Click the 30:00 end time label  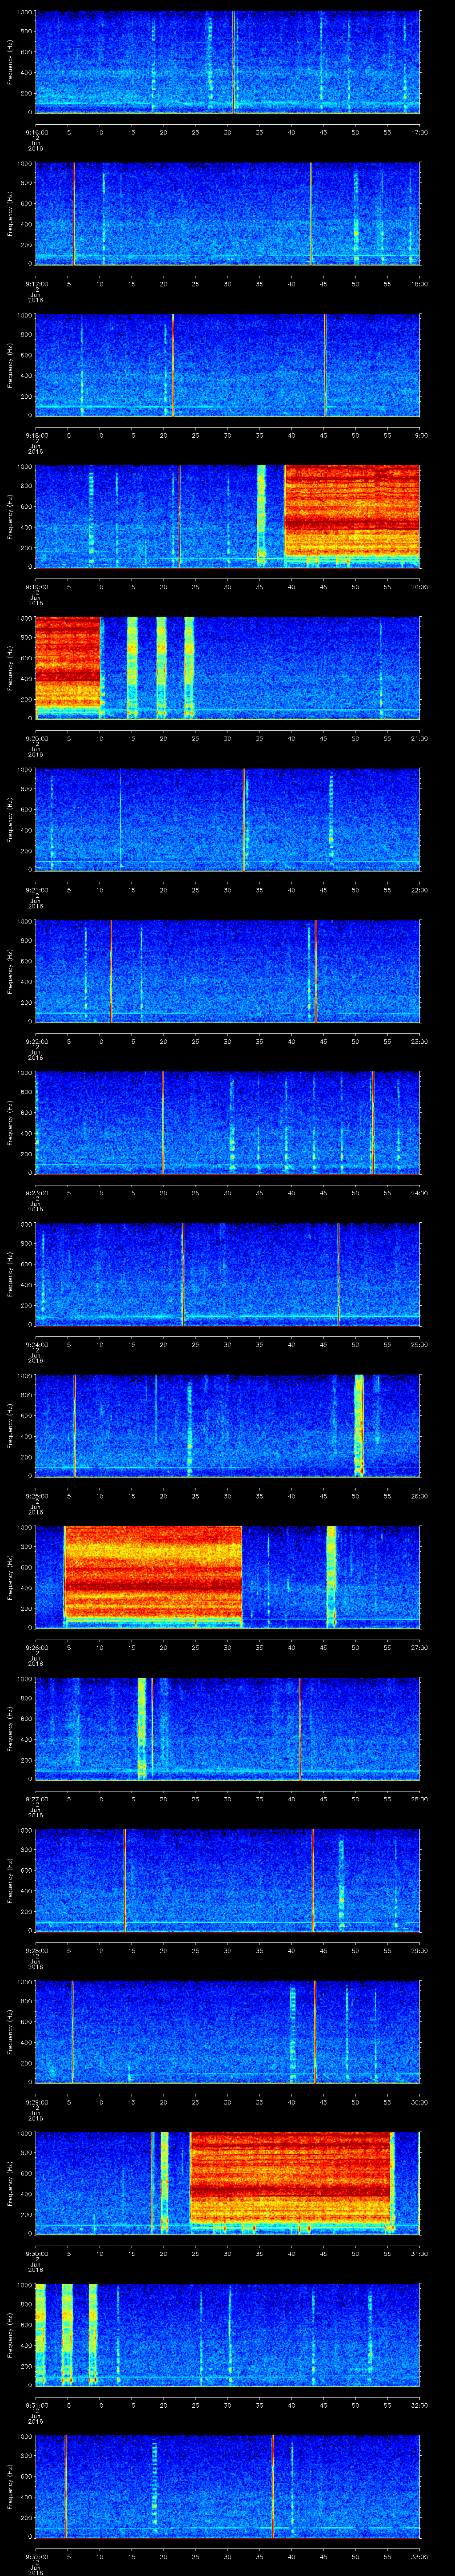click(420, 2102)
